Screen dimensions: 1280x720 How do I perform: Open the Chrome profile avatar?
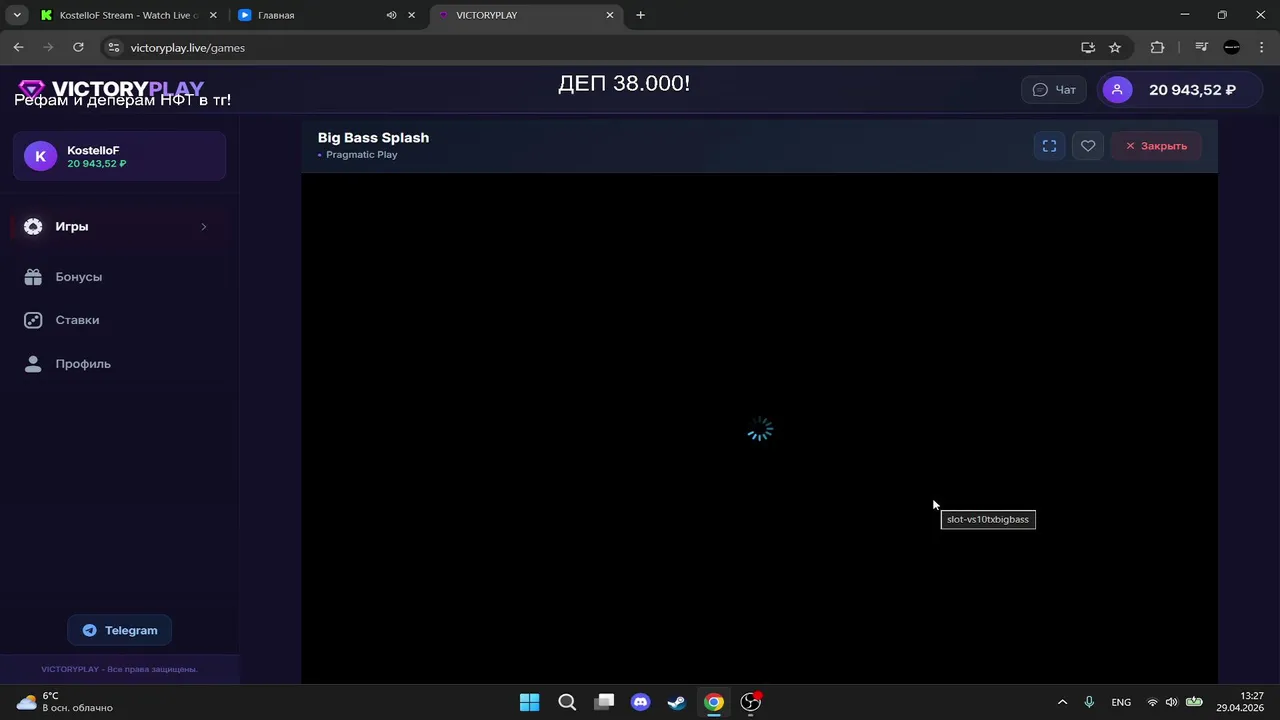pos(1232,47)
